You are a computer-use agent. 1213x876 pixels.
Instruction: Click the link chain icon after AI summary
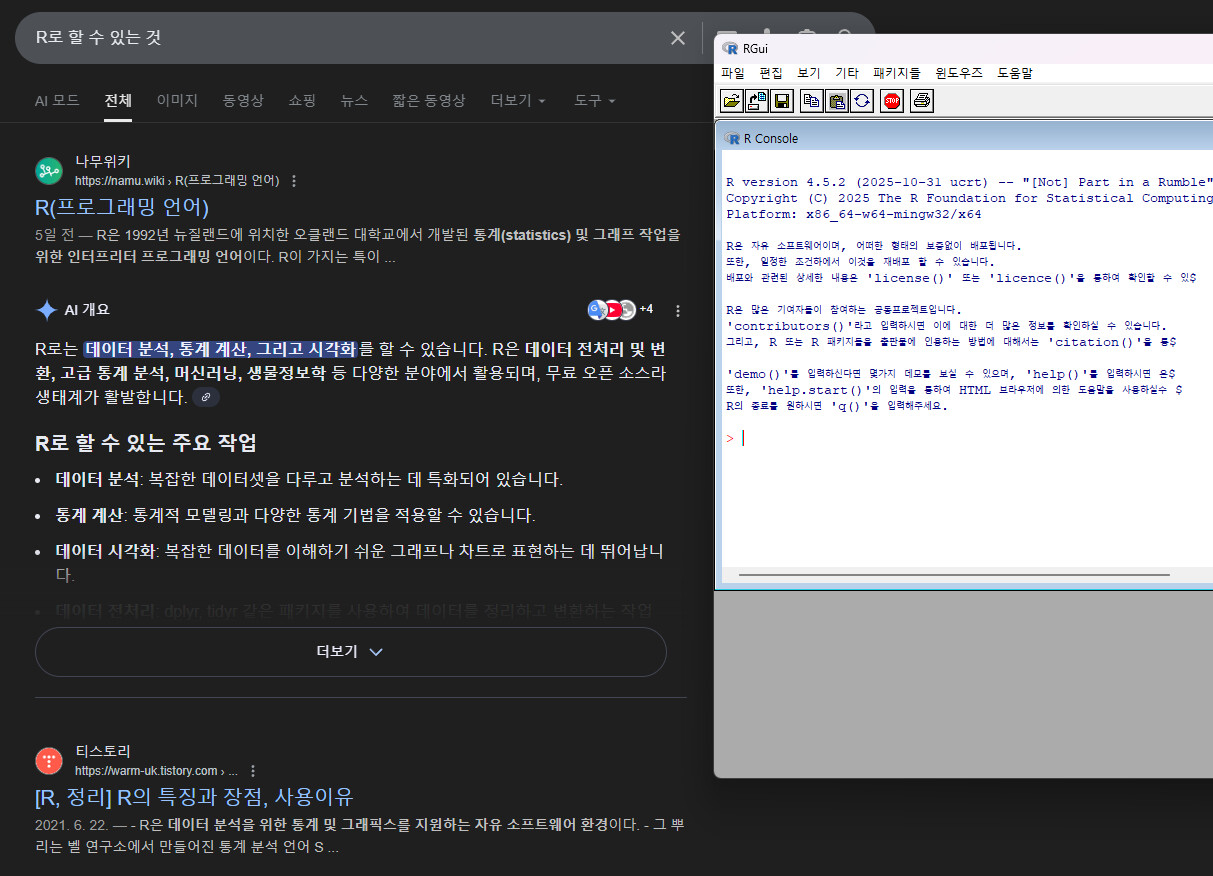coord(206,397)
